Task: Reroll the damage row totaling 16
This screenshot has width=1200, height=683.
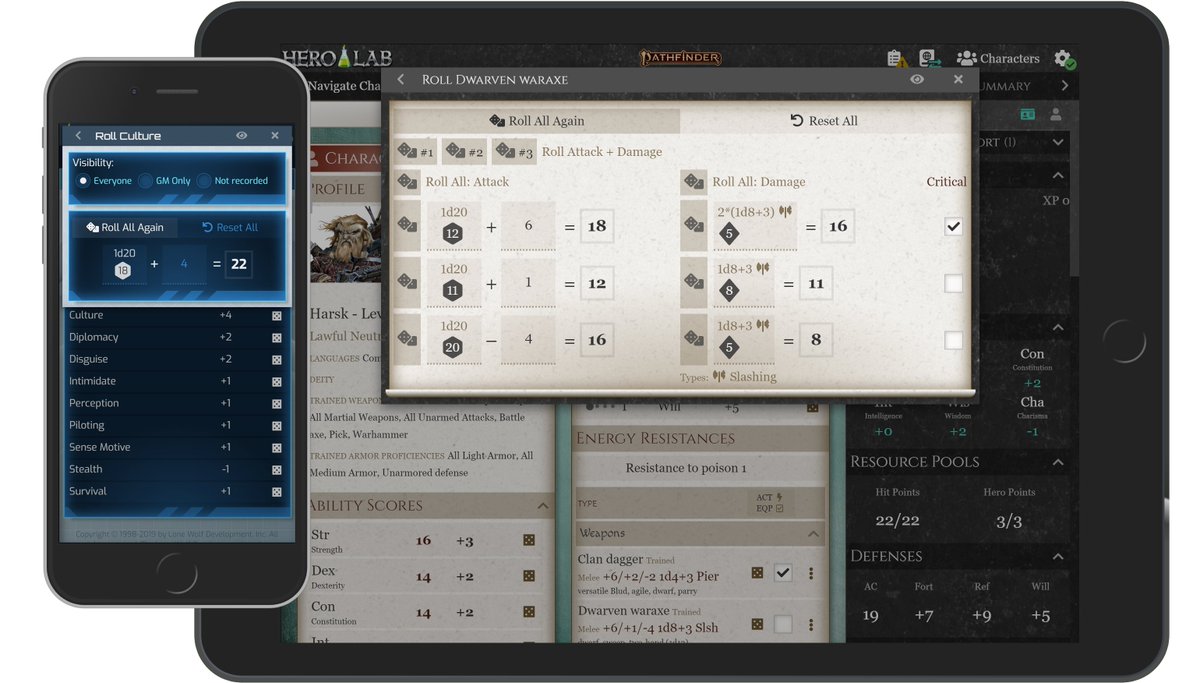Action: (x=693, y=226)
